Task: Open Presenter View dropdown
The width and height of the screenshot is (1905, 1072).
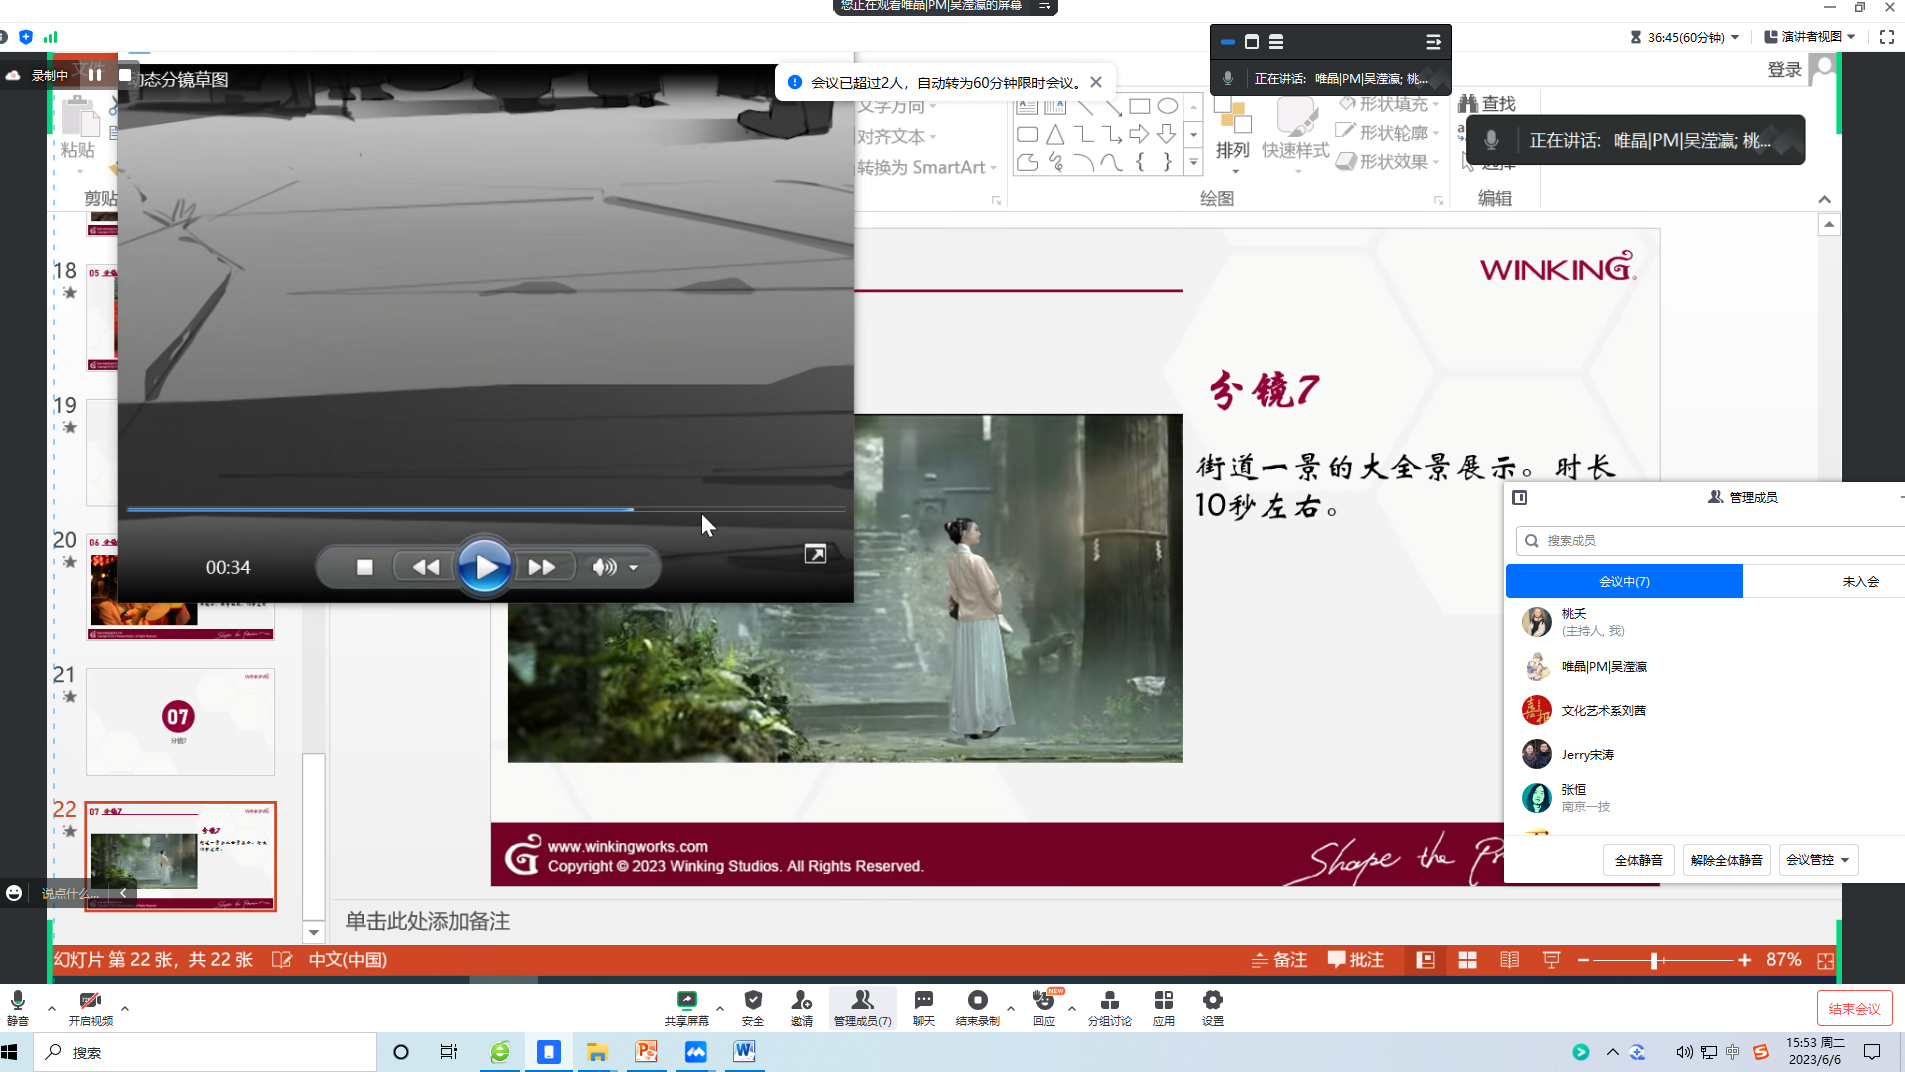Action: (1810, 37)
